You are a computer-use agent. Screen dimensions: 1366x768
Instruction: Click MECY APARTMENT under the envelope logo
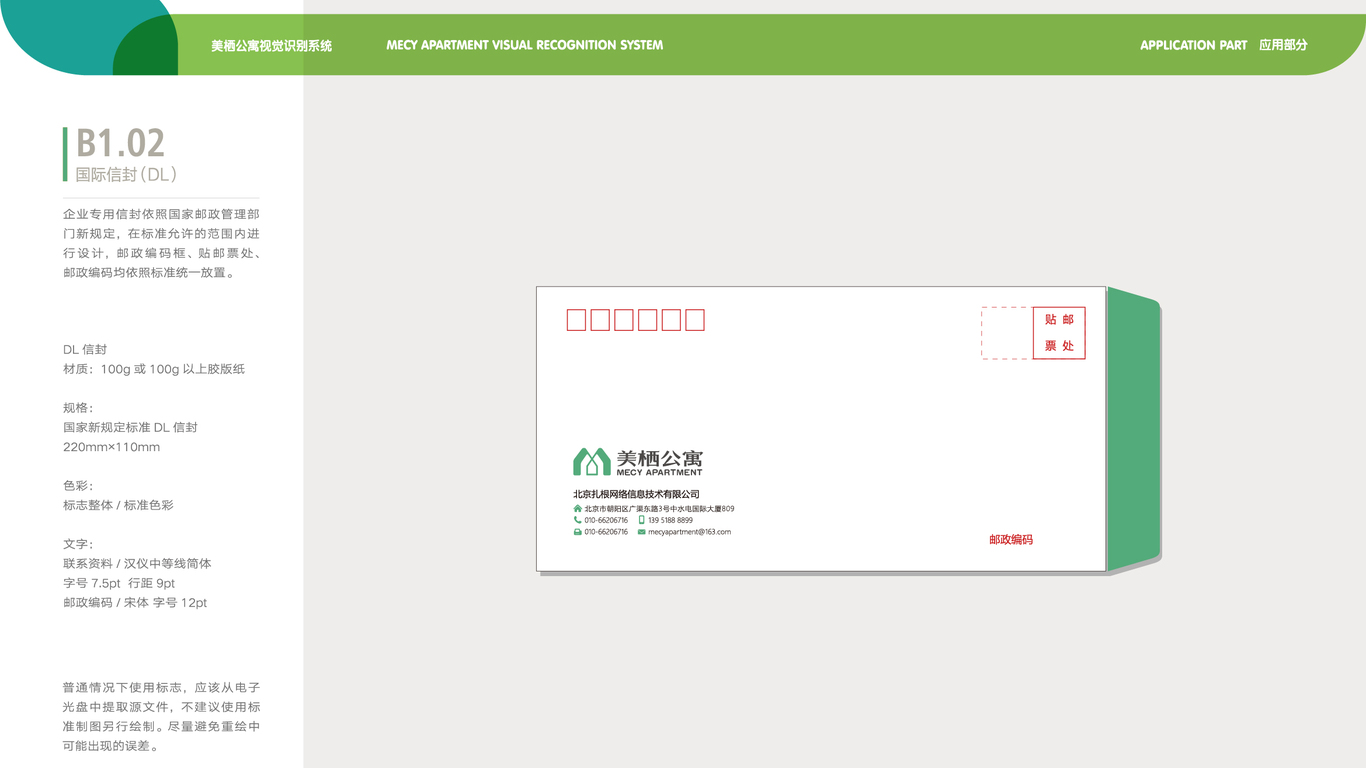tap(659, 472)
